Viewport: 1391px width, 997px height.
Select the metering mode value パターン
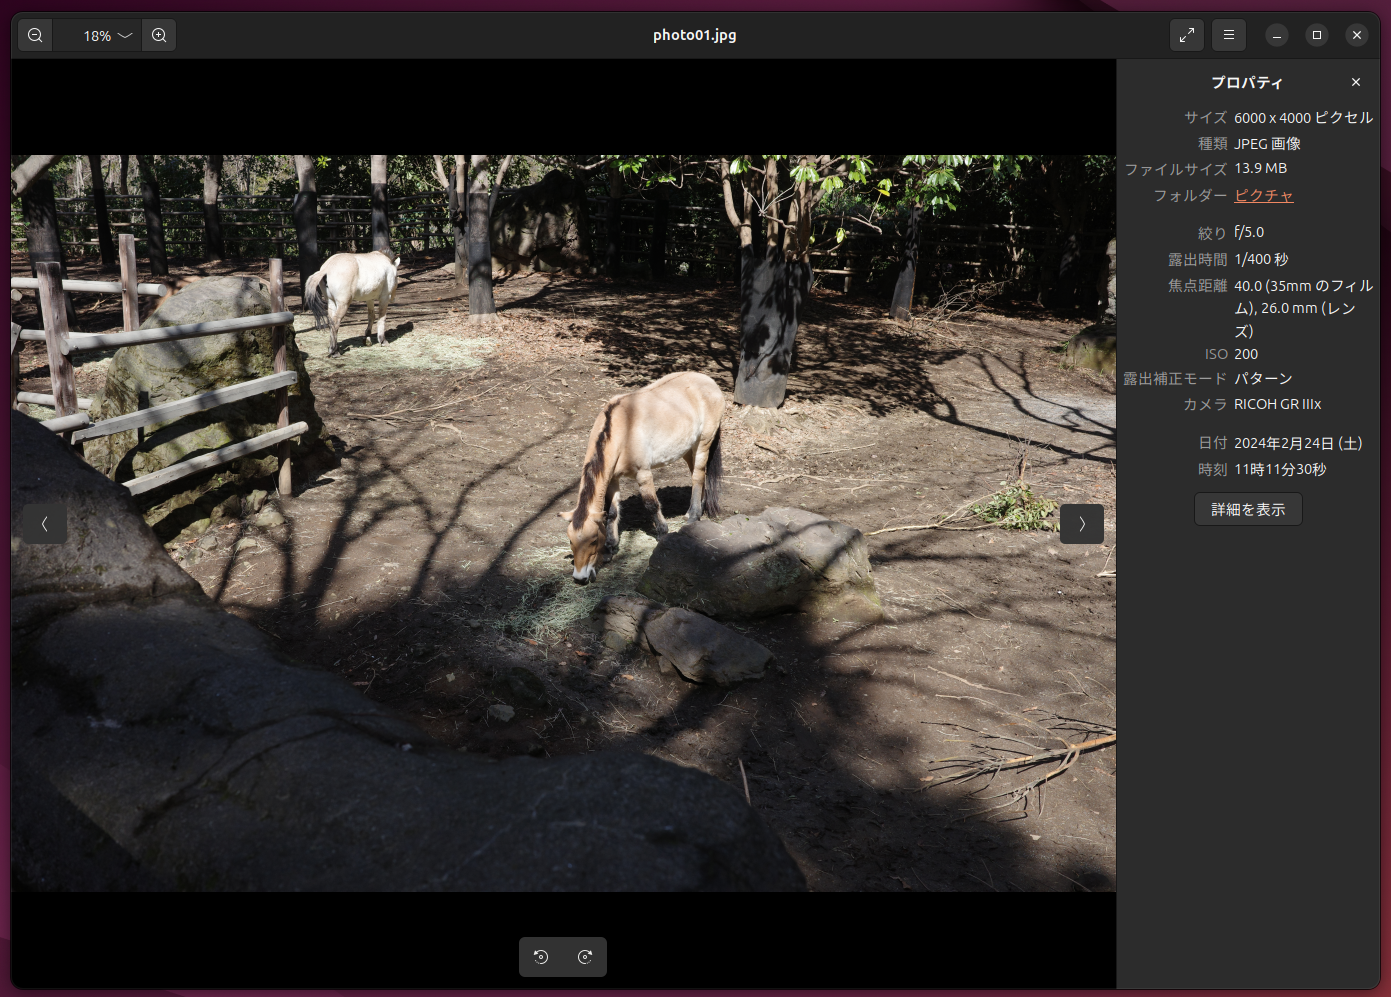coord(1263,378)
